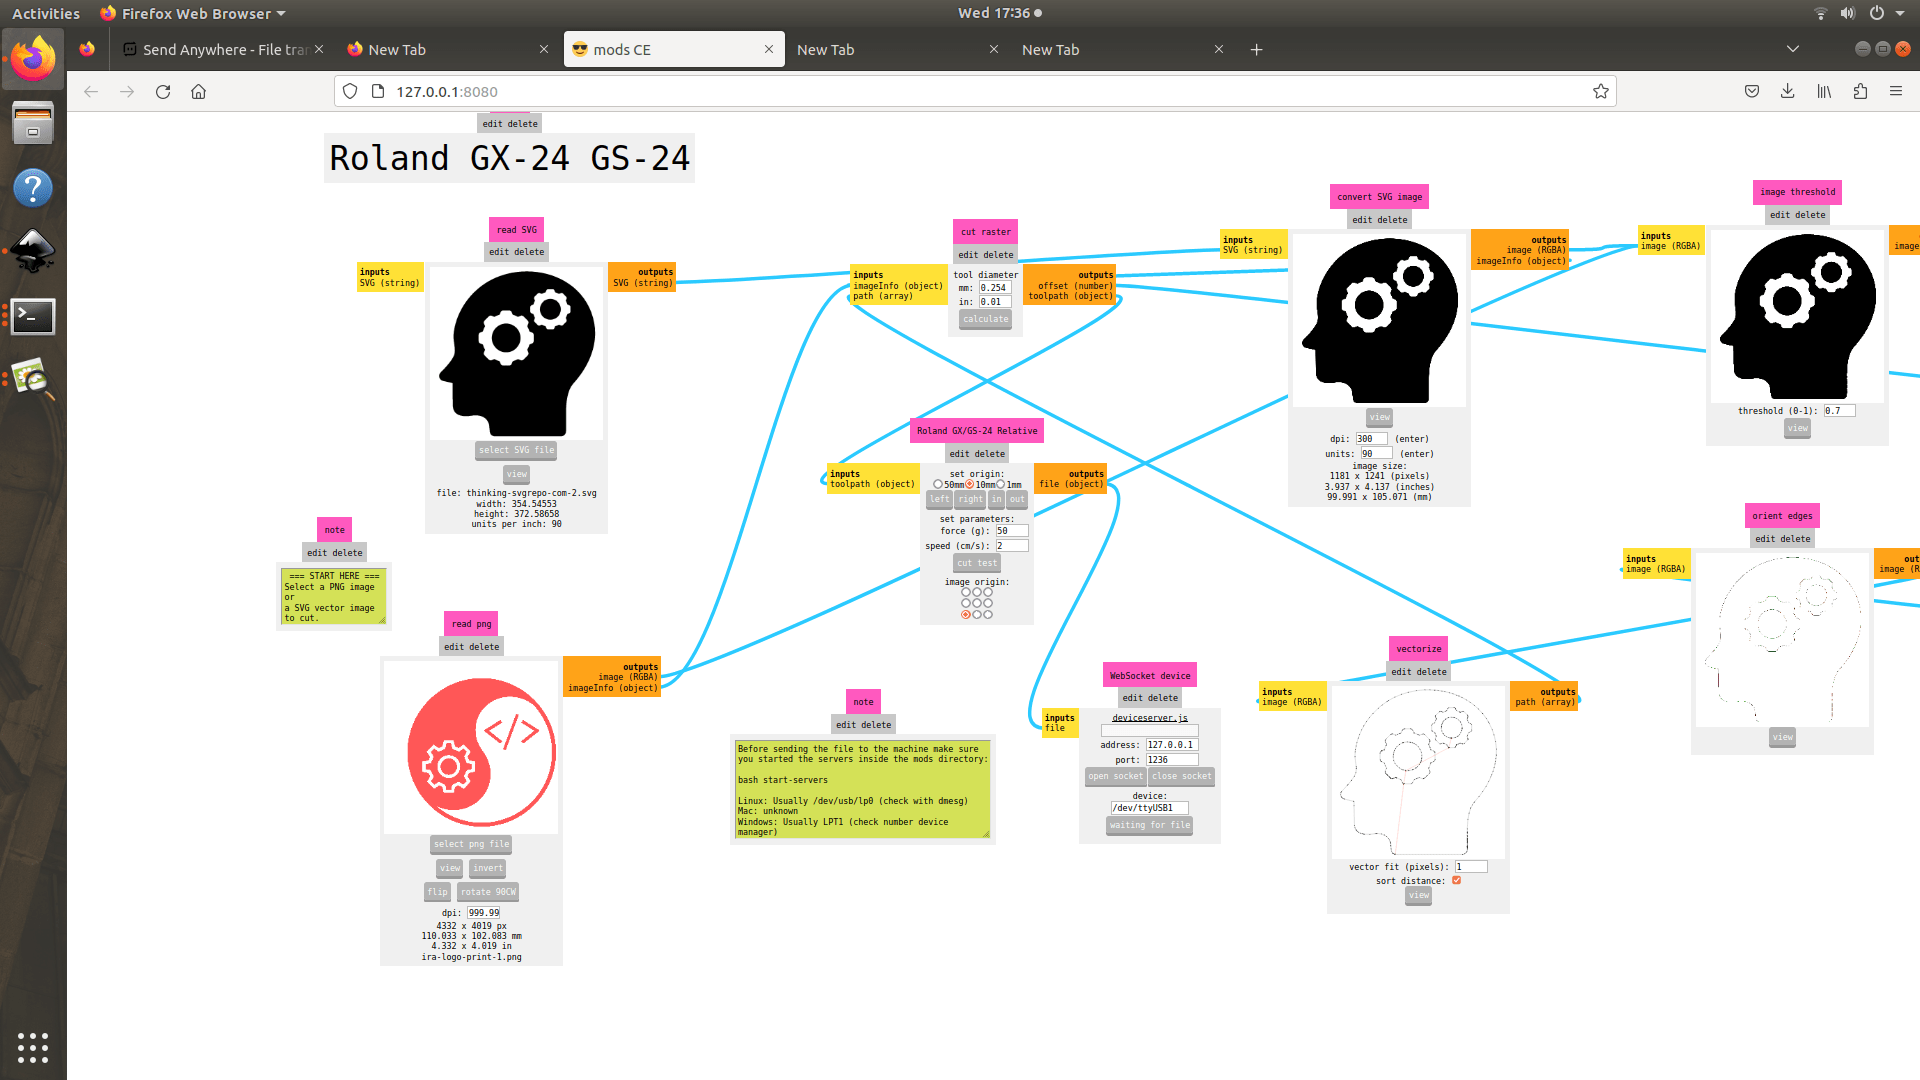Click invert in read png module

[x=488, y=868]
